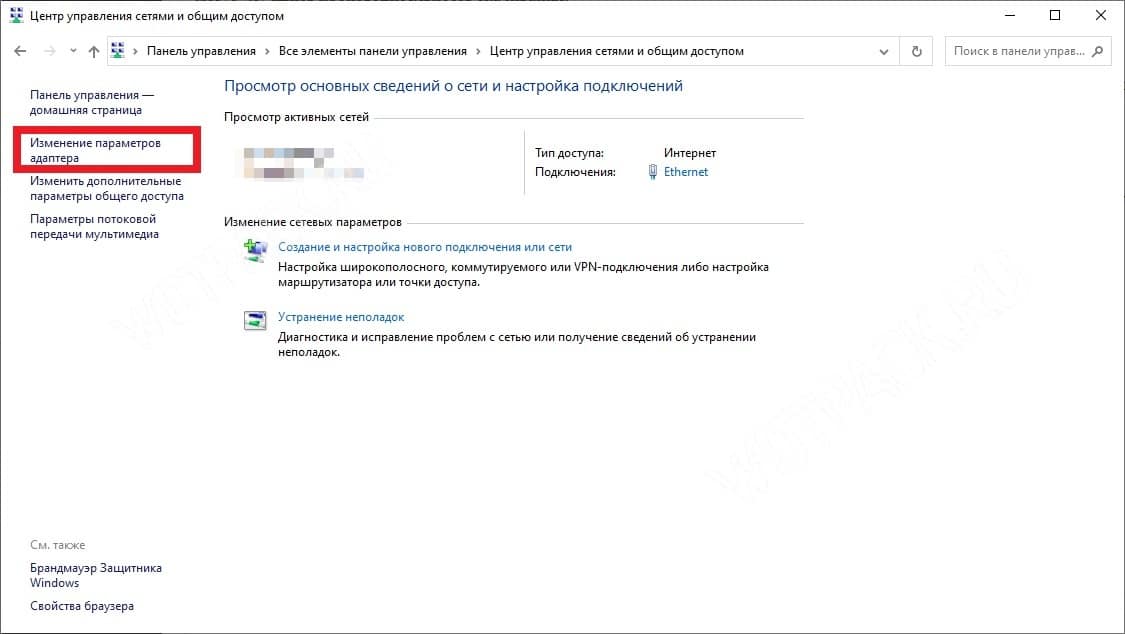Image resolution: width=1125 pixels, height=634 pixels.
Task: Open Брандмауэр Защитника Windows
Action: [x=95, y=575]
